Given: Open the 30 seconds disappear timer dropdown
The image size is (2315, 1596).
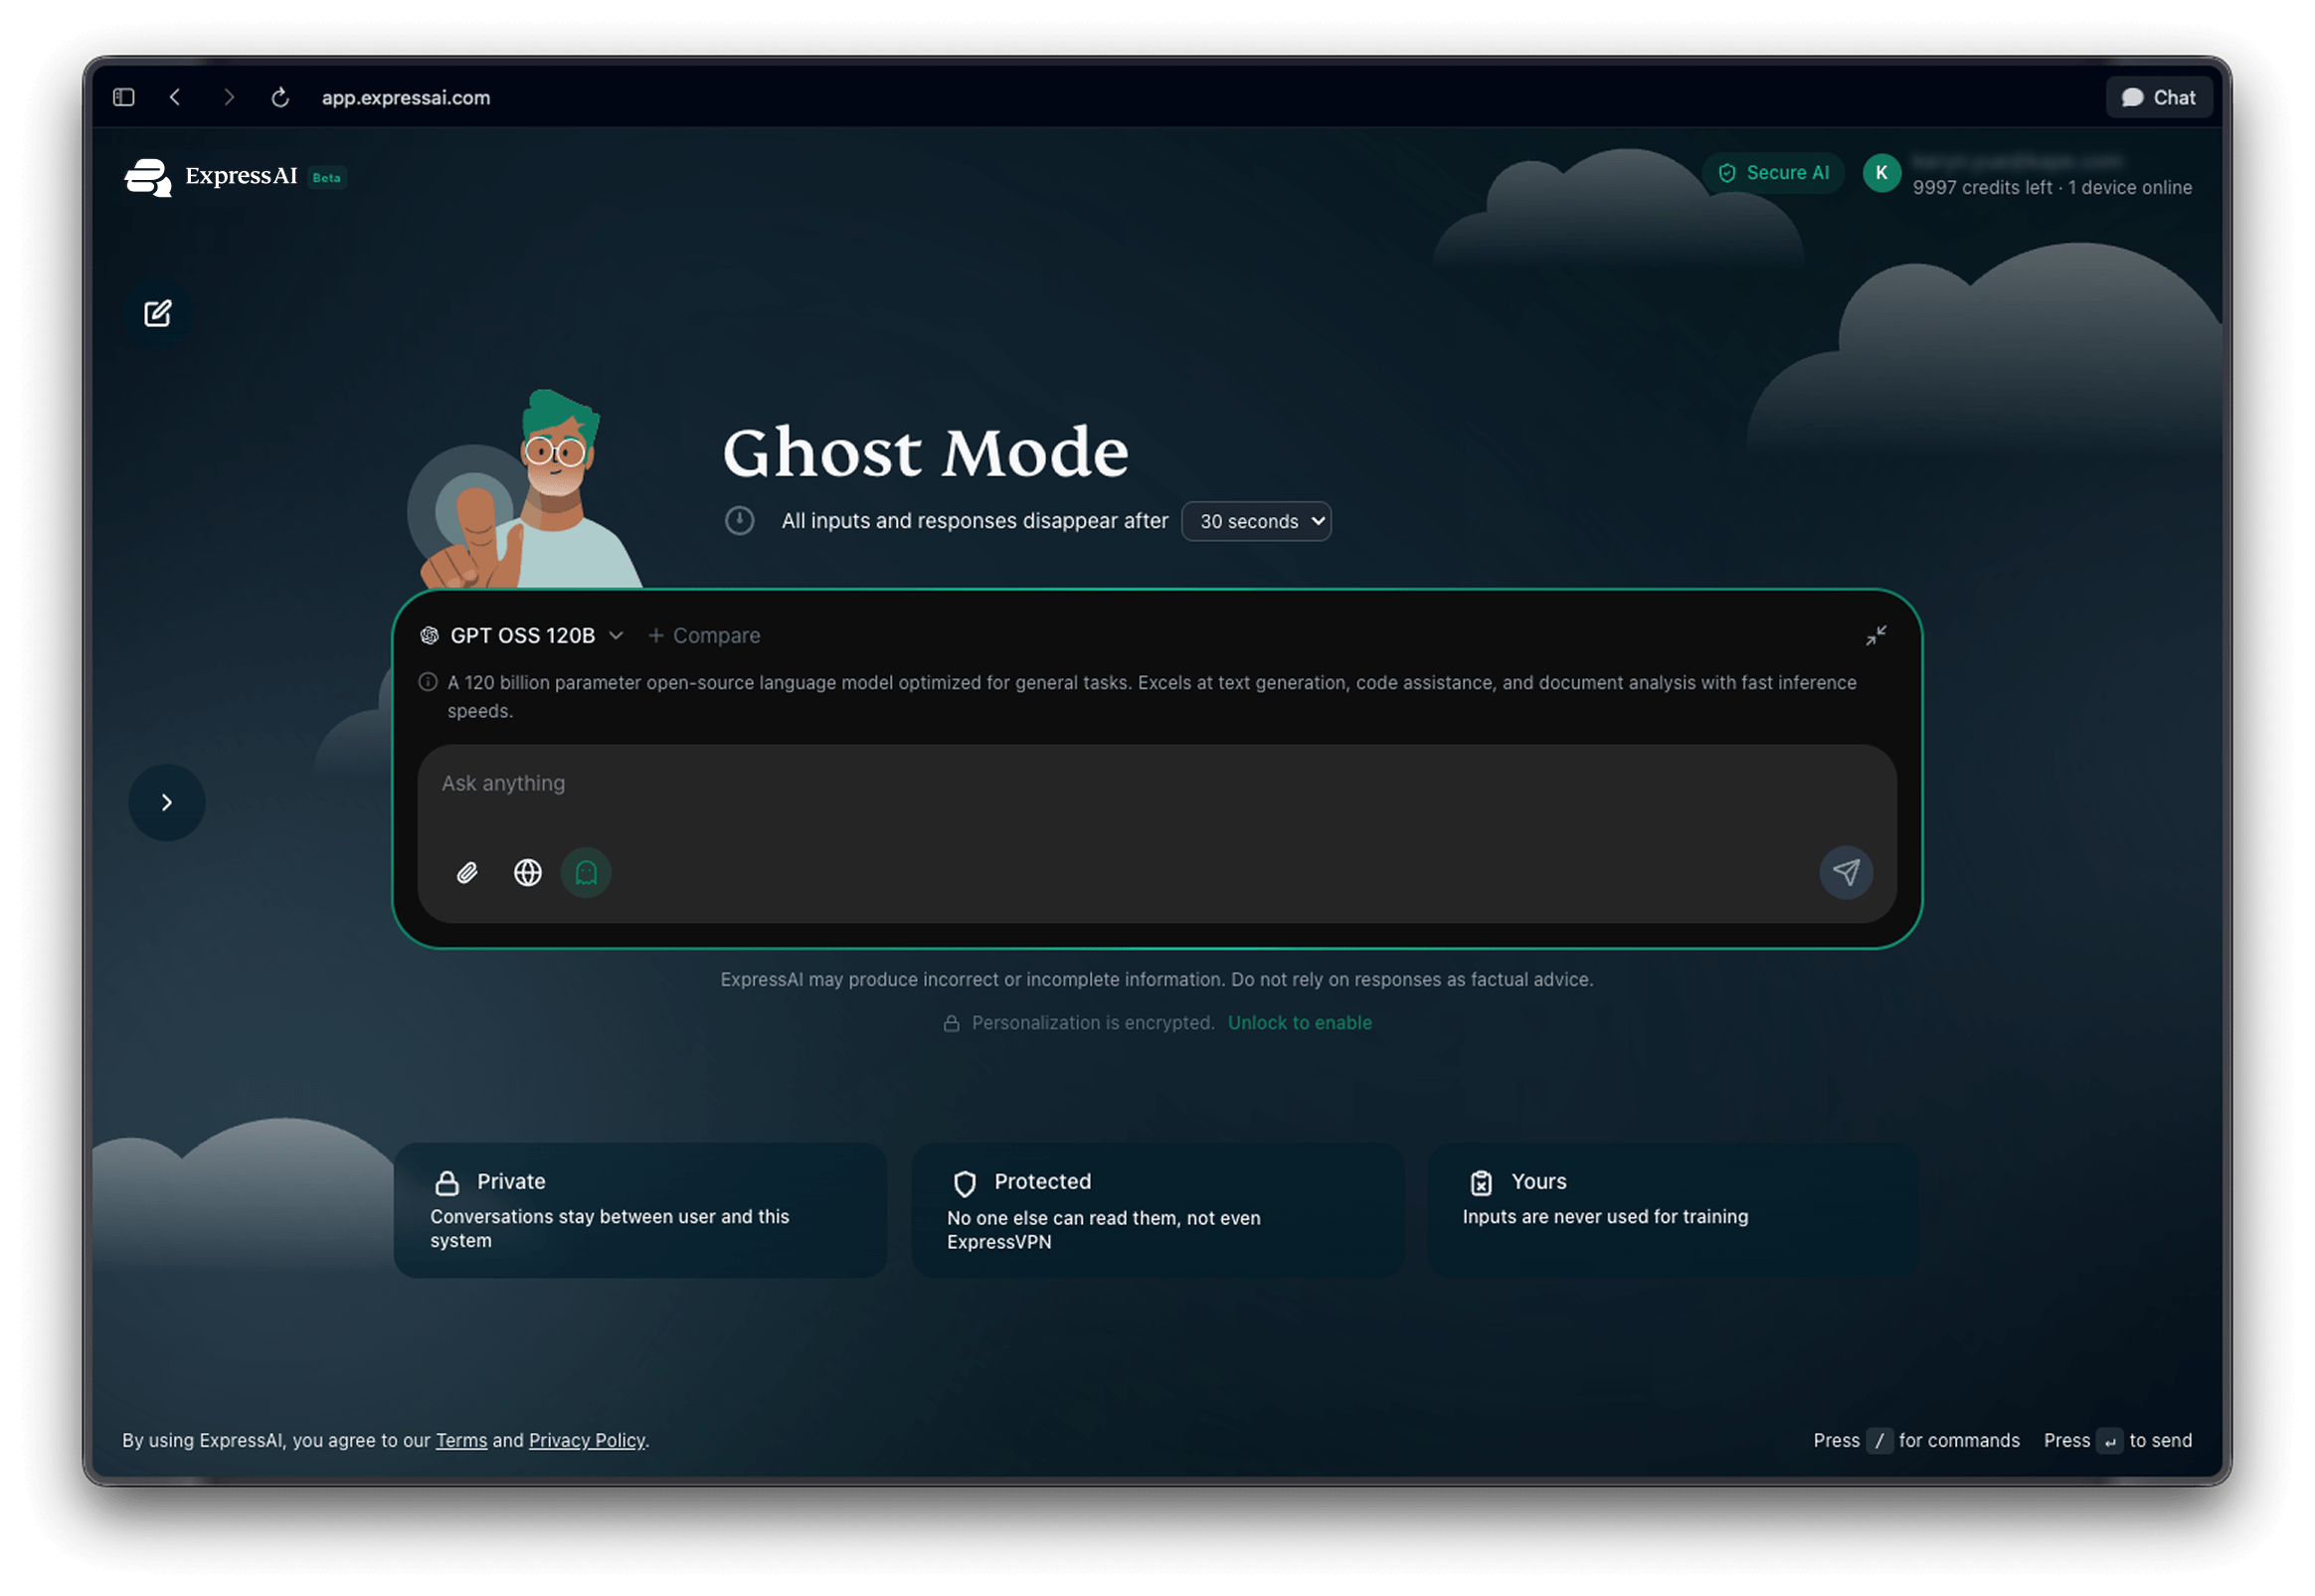Looking at the screenshot, I should 1255,521.
